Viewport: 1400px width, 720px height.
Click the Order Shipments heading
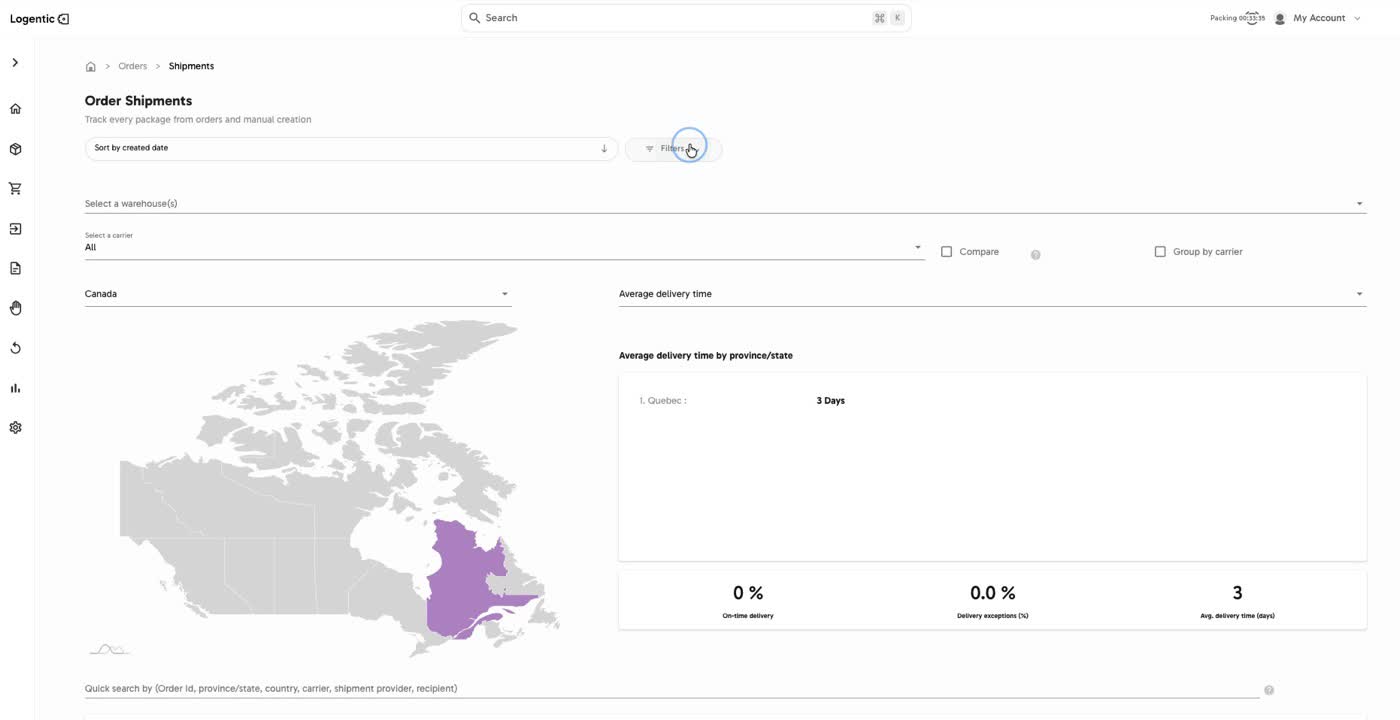pyautogui.click(x=138, y=101)
